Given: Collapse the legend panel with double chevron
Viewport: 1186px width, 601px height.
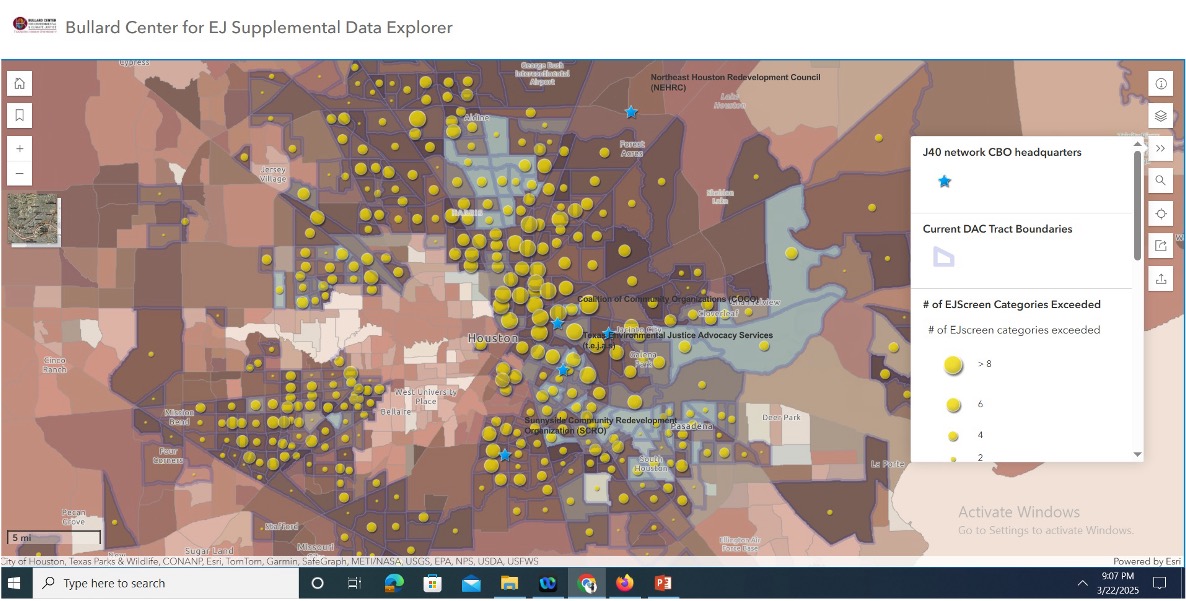Looking at the screenshot, I should point(1161,148).
